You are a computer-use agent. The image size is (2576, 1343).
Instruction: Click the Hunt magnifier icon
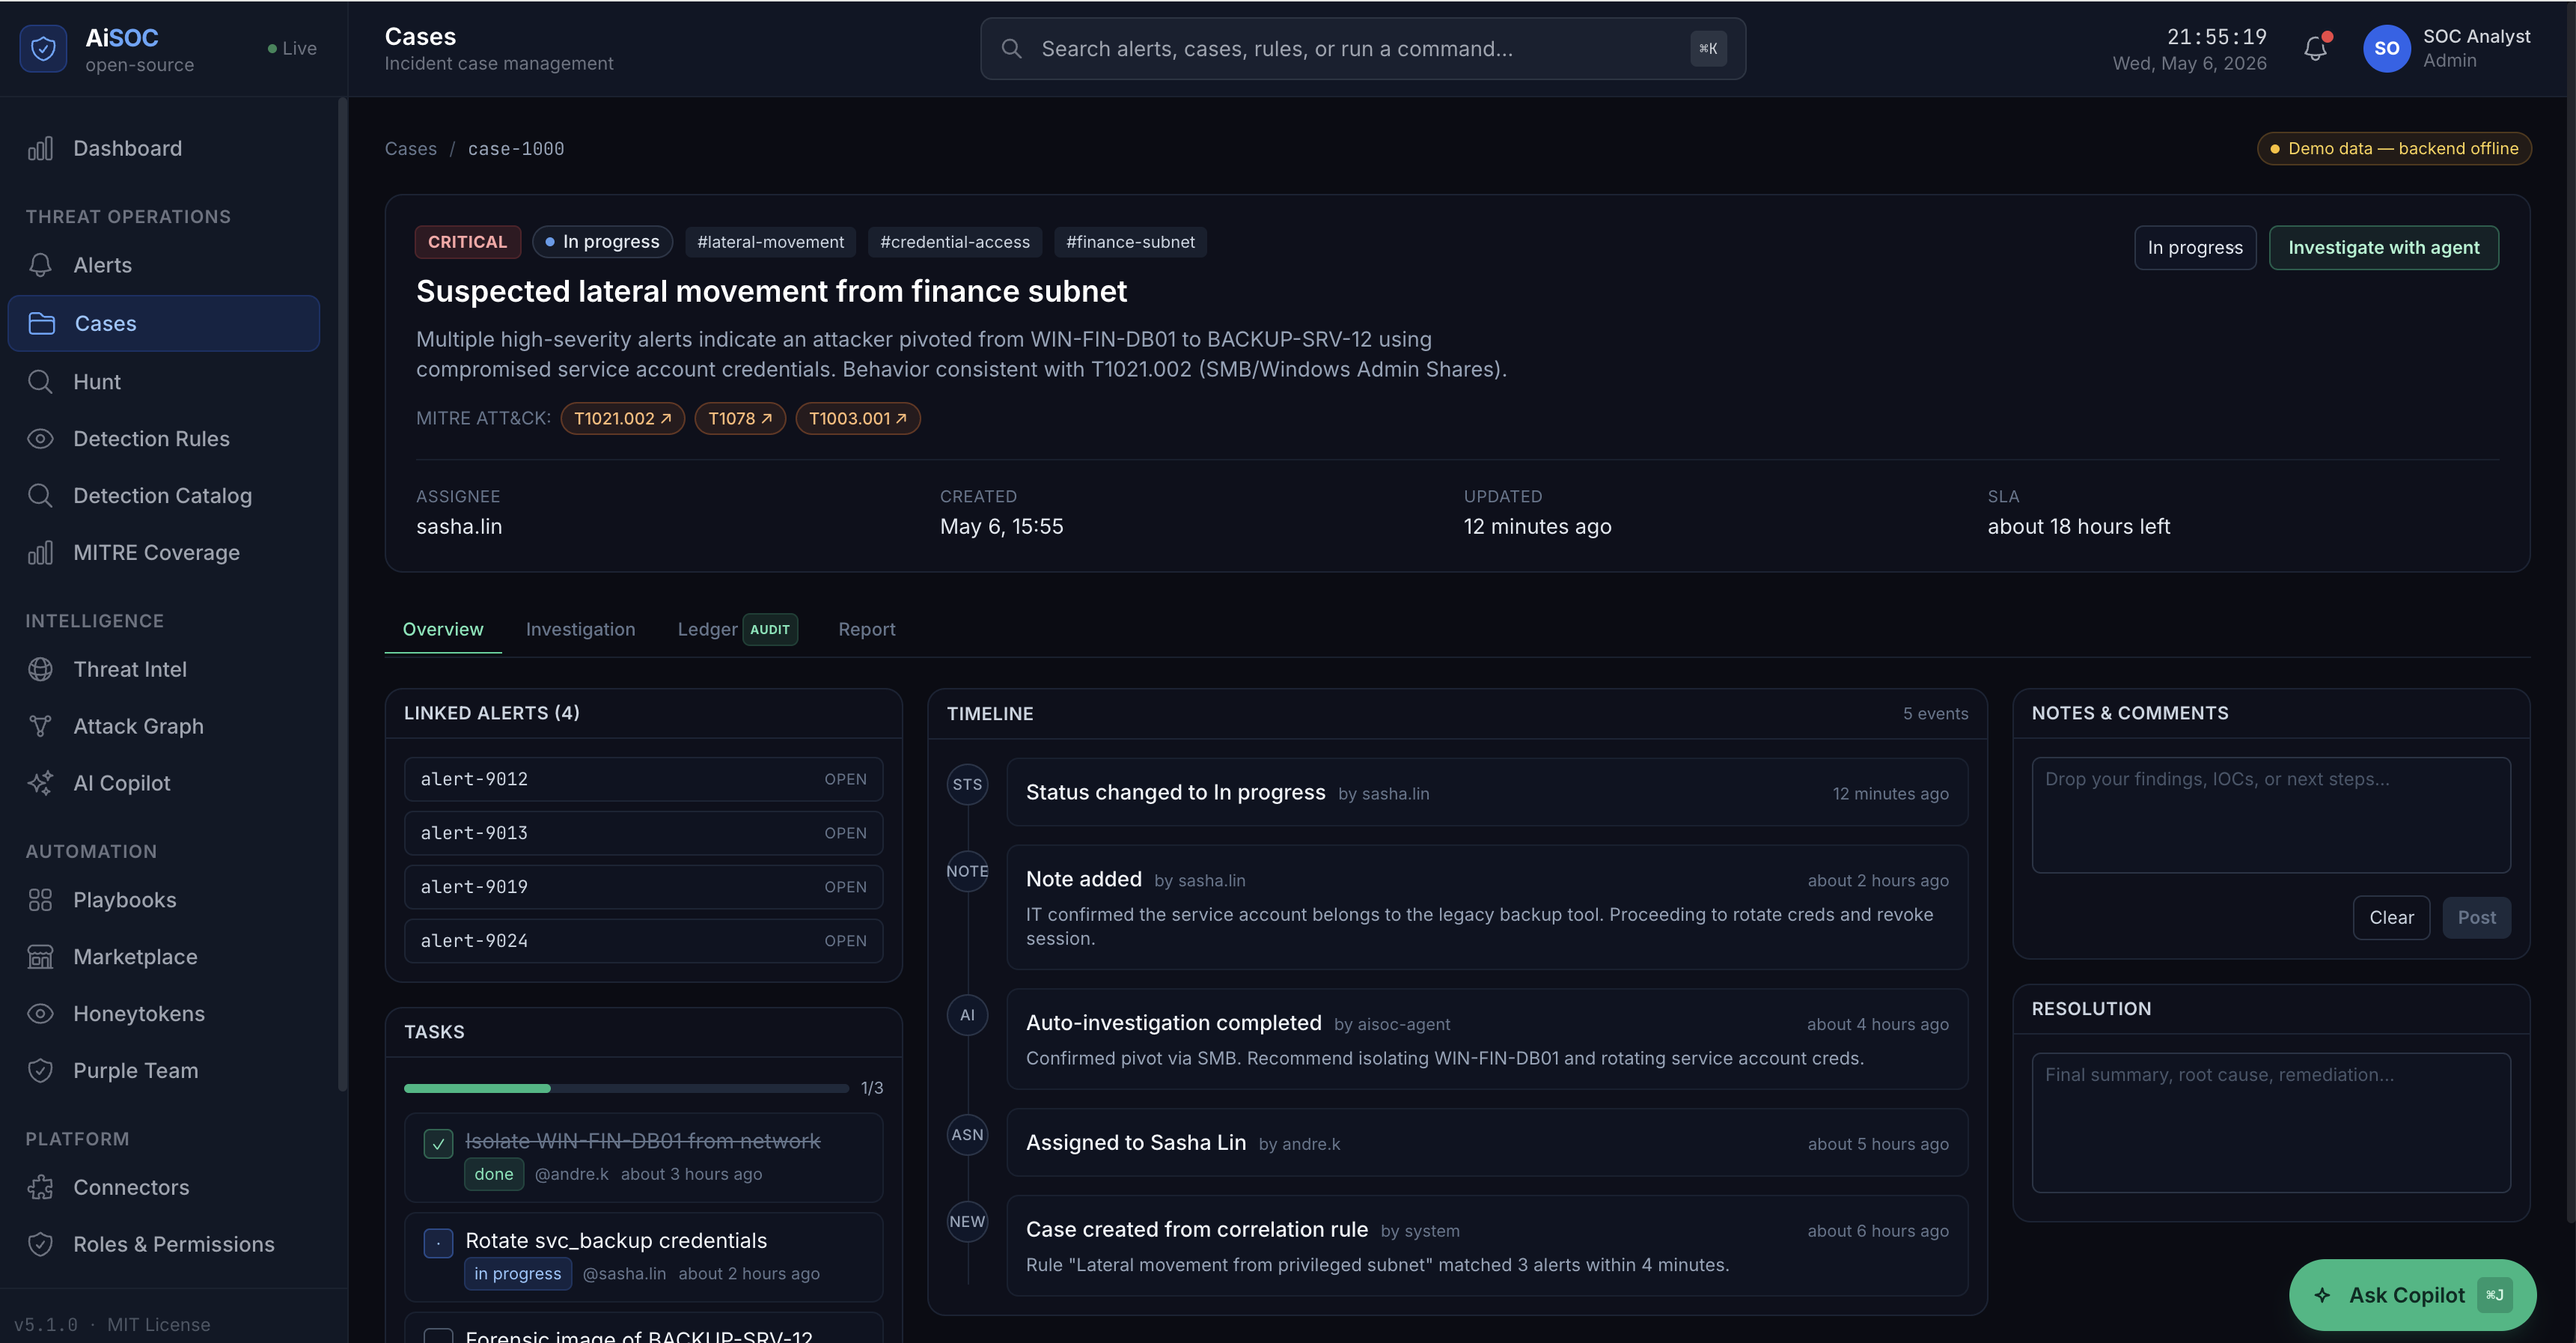pyautogui.click(x=40, y=382)
